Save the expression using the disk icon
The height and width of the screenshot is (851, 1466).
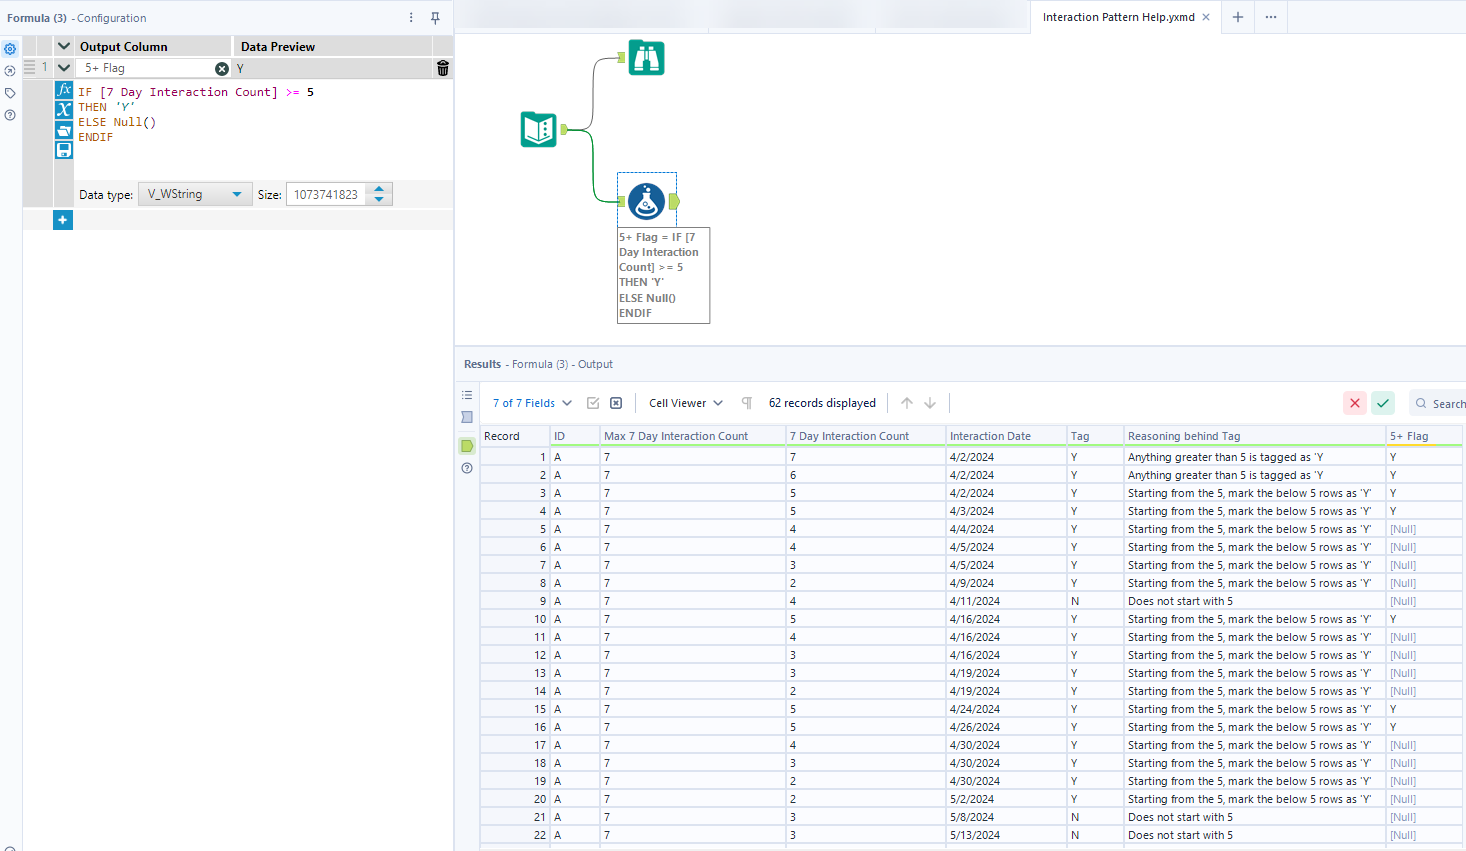64,150
